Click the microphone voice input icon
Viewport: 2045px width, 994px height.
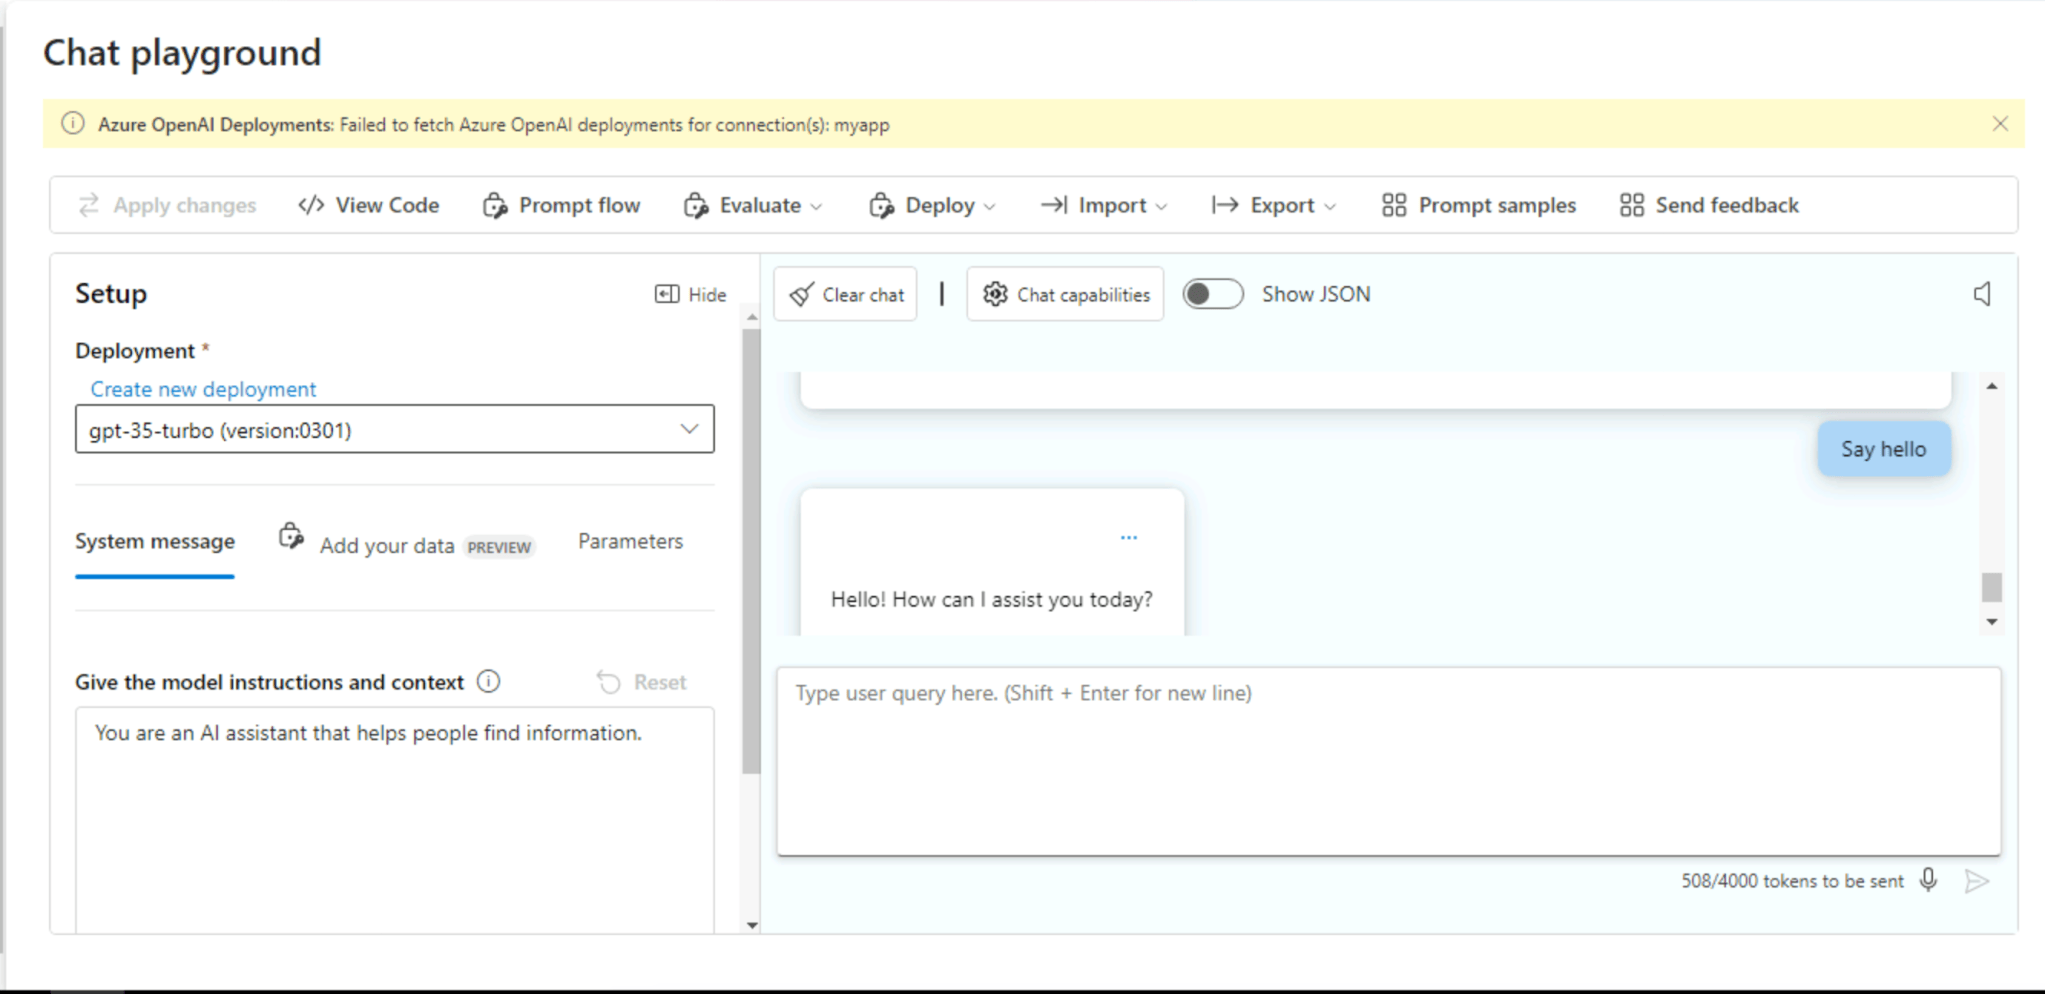(1929, 880)
